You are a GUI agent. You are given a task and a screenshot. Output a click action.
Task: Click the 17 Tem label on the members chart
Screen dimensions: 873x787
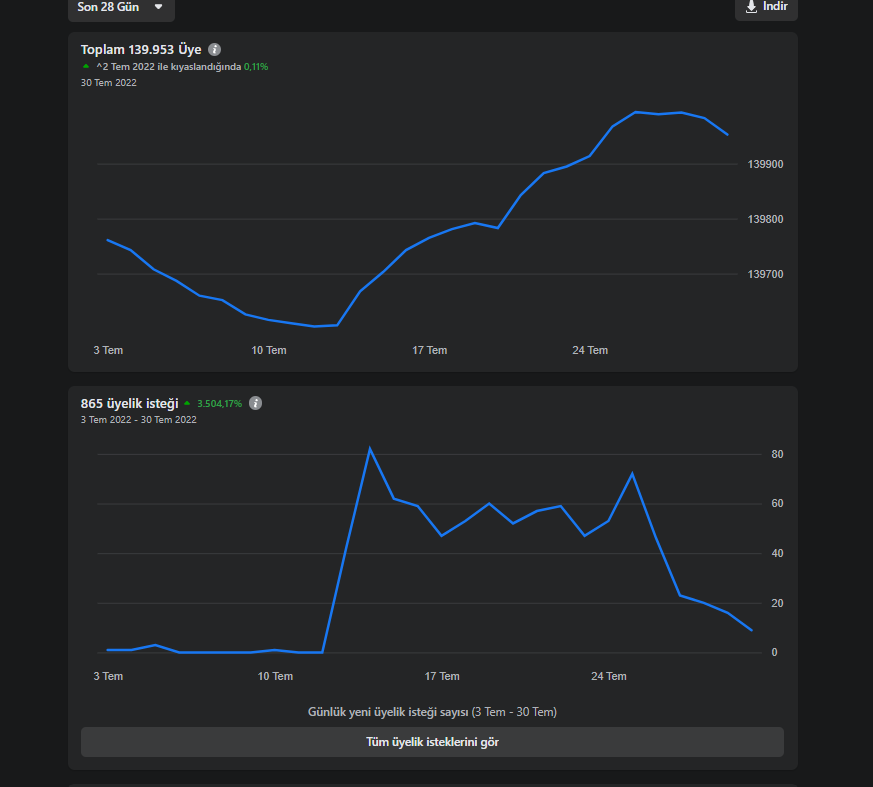[x=429, y=350]
